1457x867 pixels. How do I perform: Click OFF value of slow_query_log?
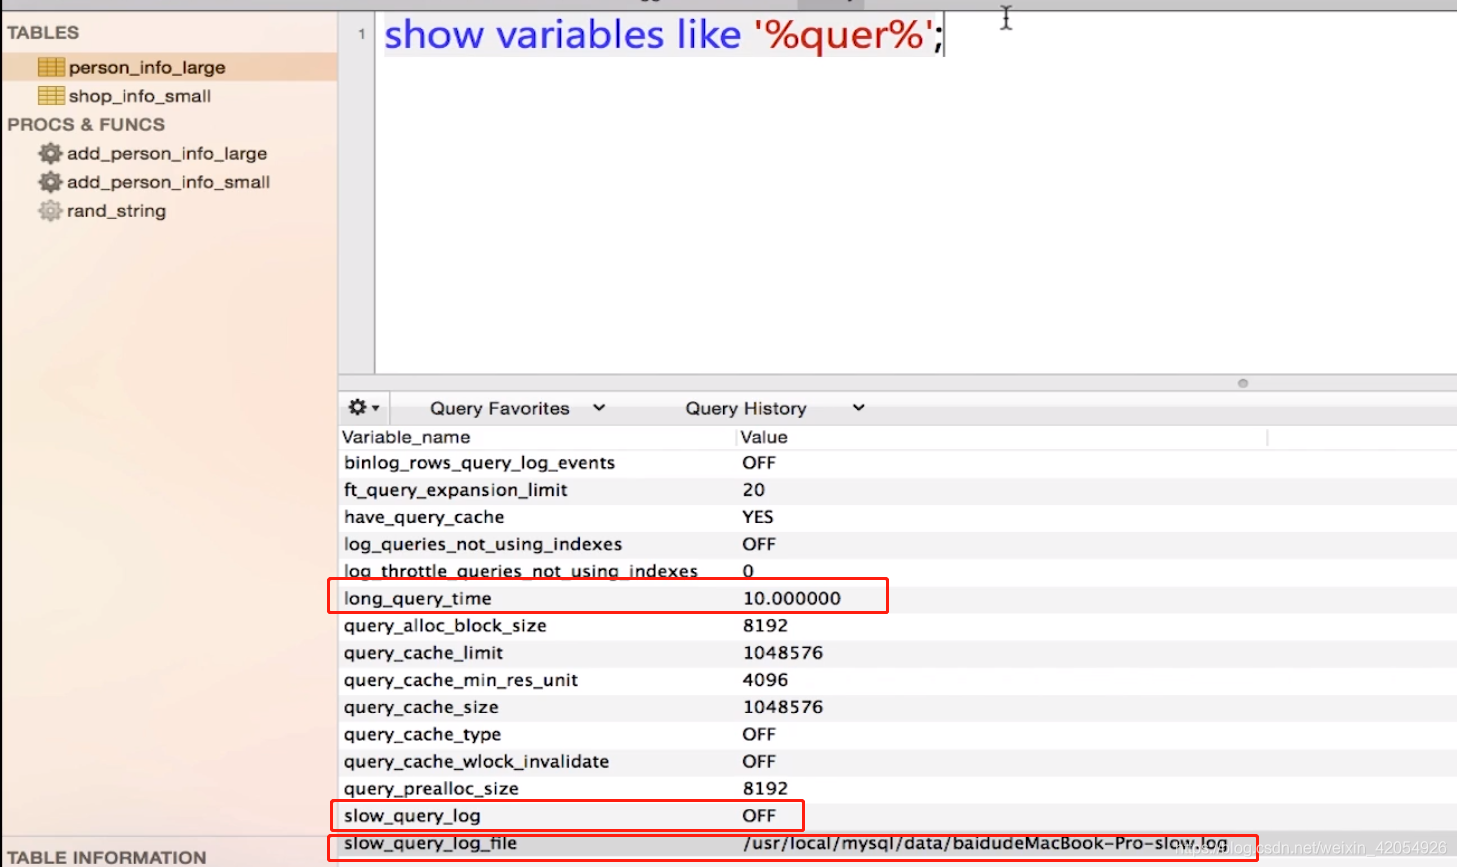(x=759, y=816)
